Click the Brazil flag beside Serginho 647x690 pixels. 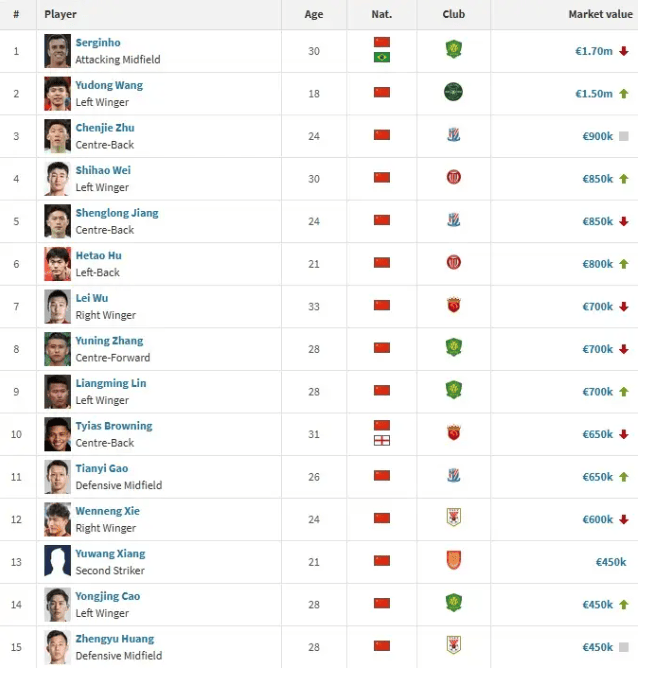click(382, 57)
